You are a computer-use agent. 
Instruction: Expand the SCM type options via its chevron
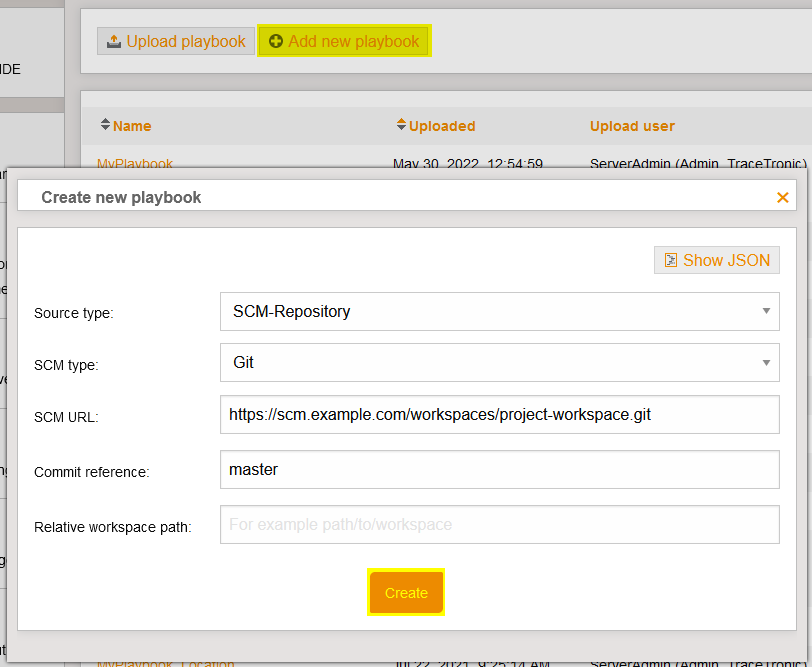tap(767, 363)
